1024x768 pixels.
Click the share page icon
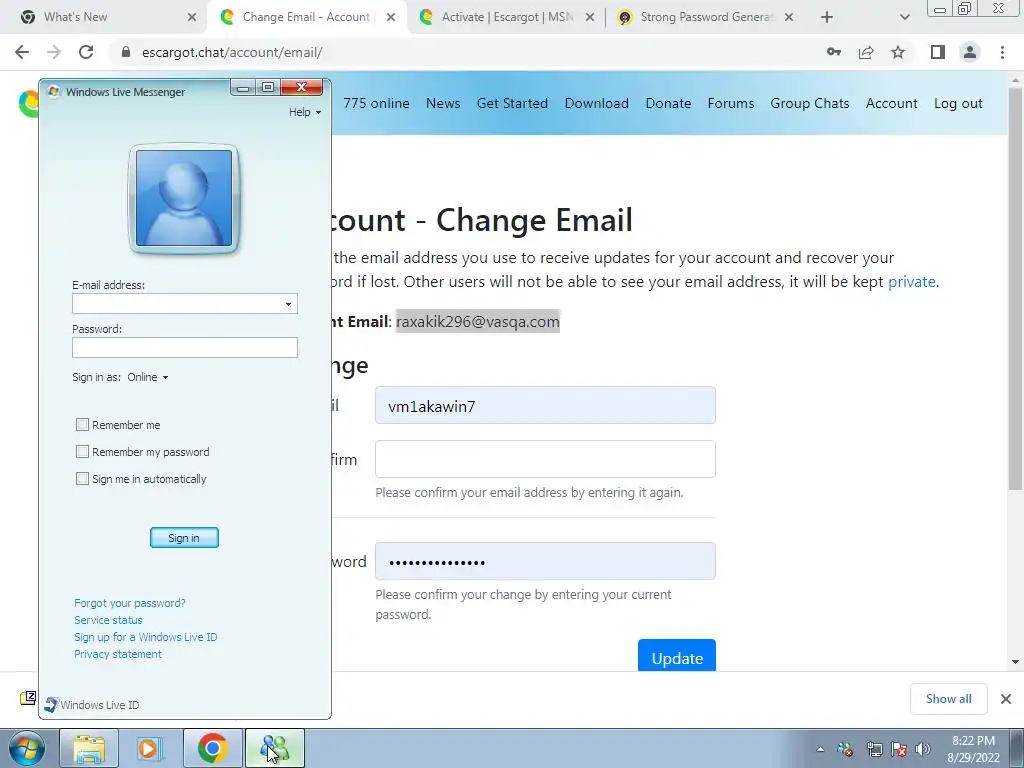click(866, 52)
